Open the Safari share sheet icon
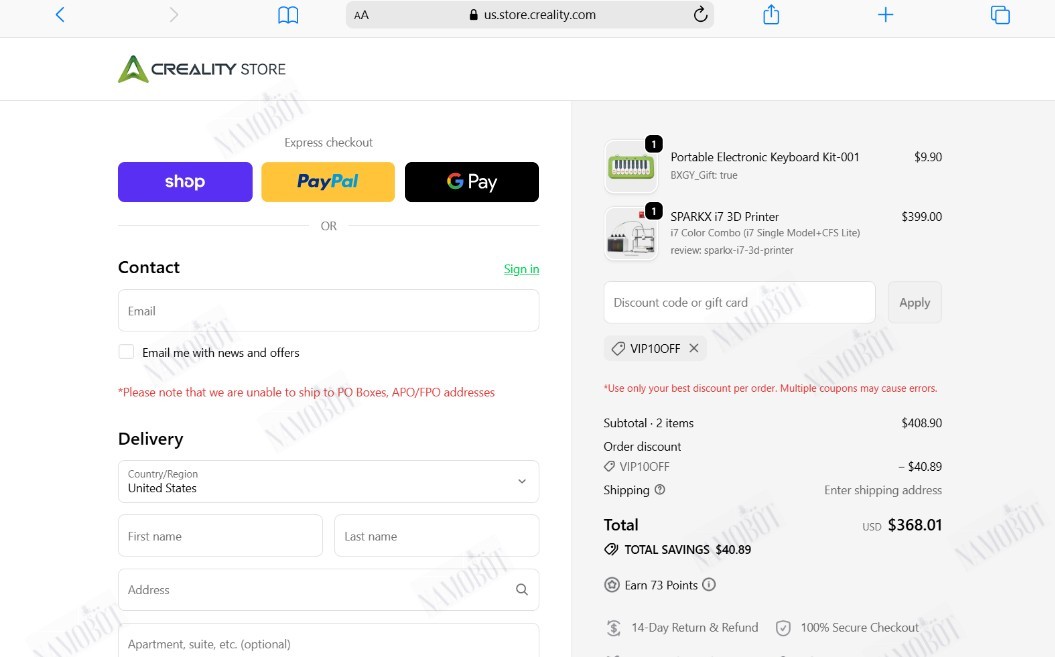Screen dimensions: 1055x657 pyautogui.click(x=771, y=14)
